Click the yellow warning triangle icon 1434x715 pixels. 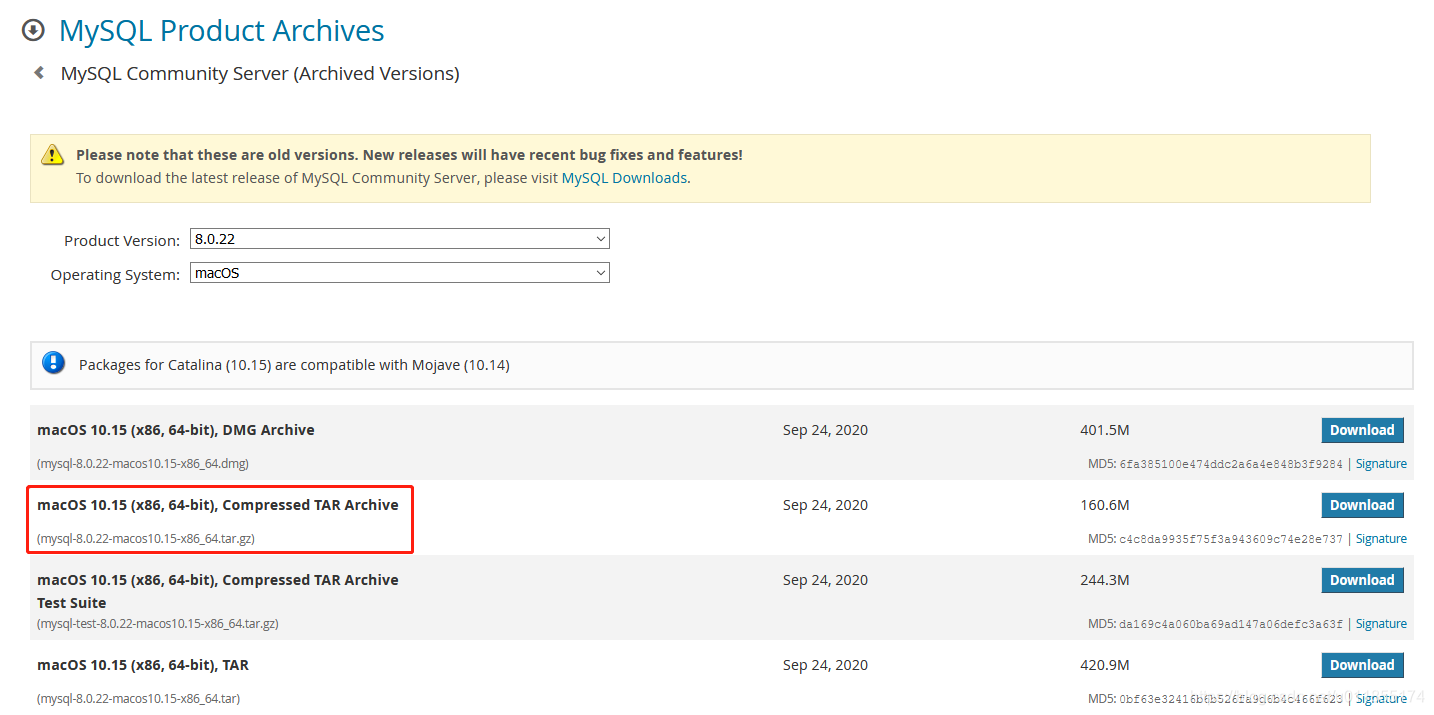pyautogui.click(x=52, y=155)
